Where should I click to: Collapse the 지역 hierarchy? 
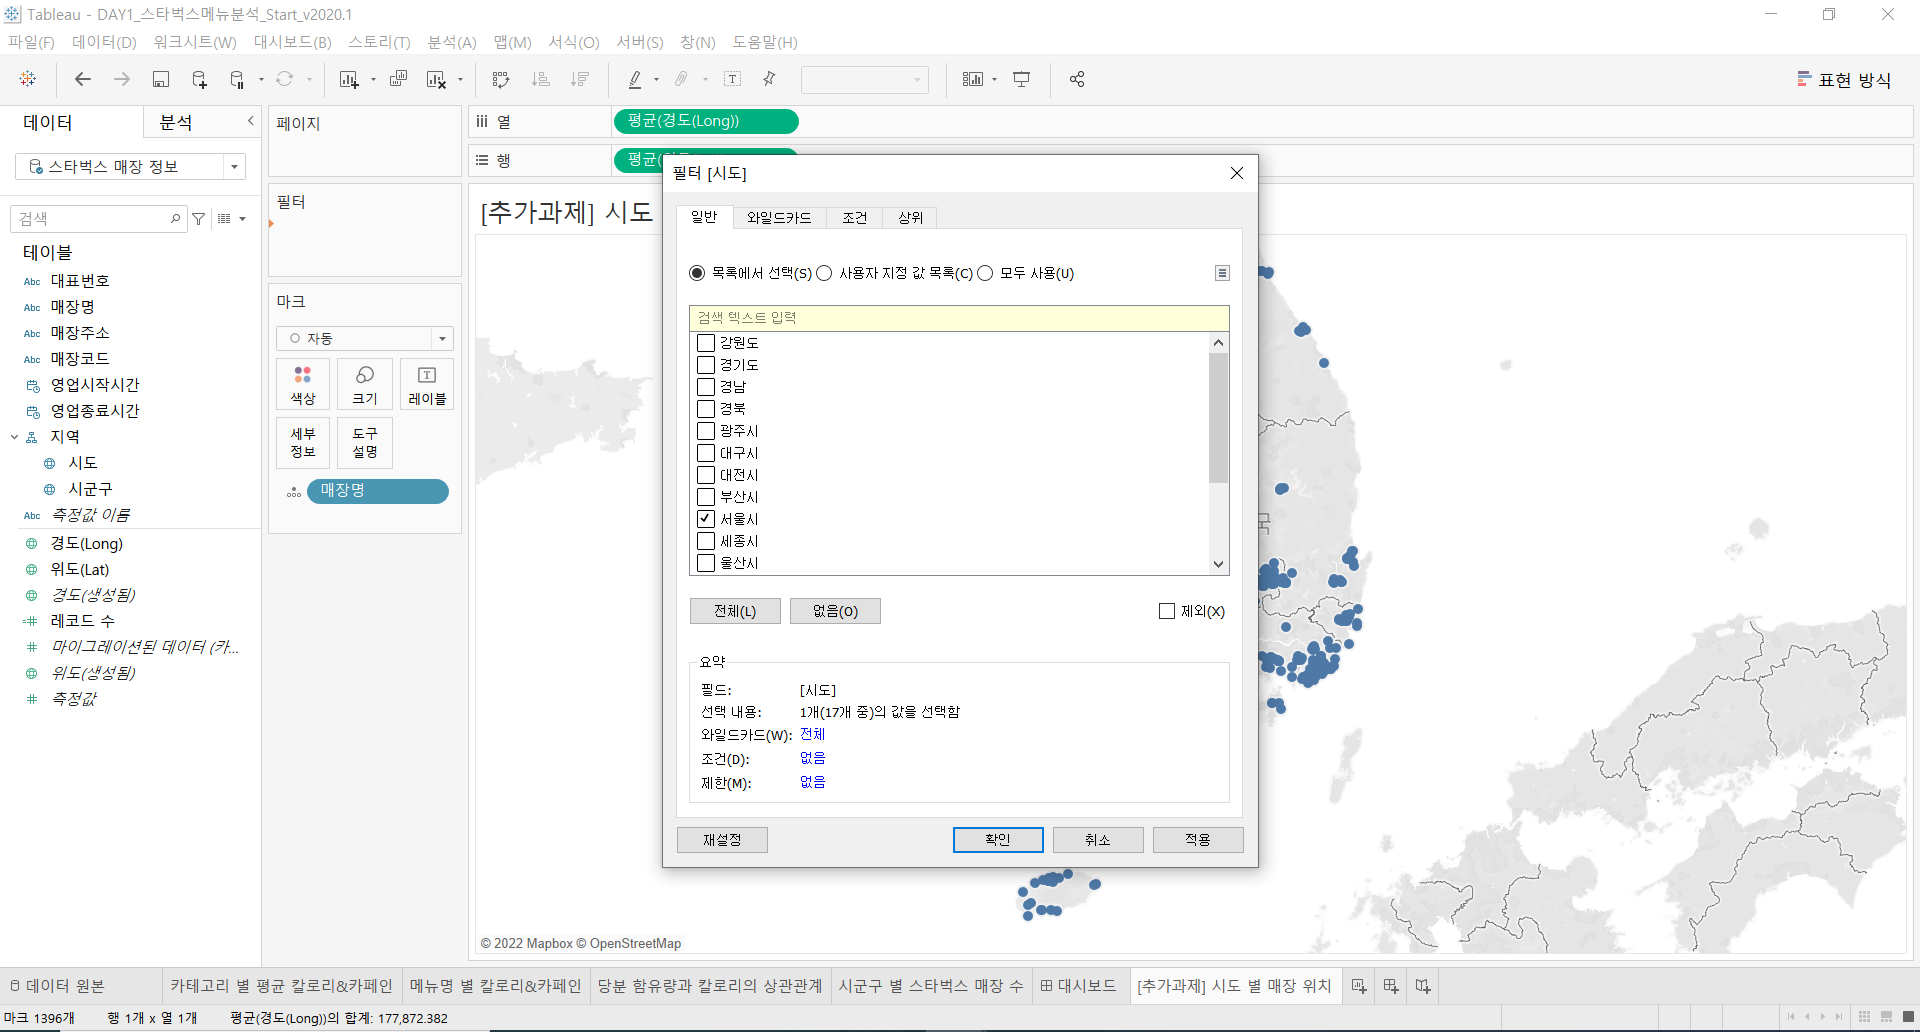pos(15,437)
